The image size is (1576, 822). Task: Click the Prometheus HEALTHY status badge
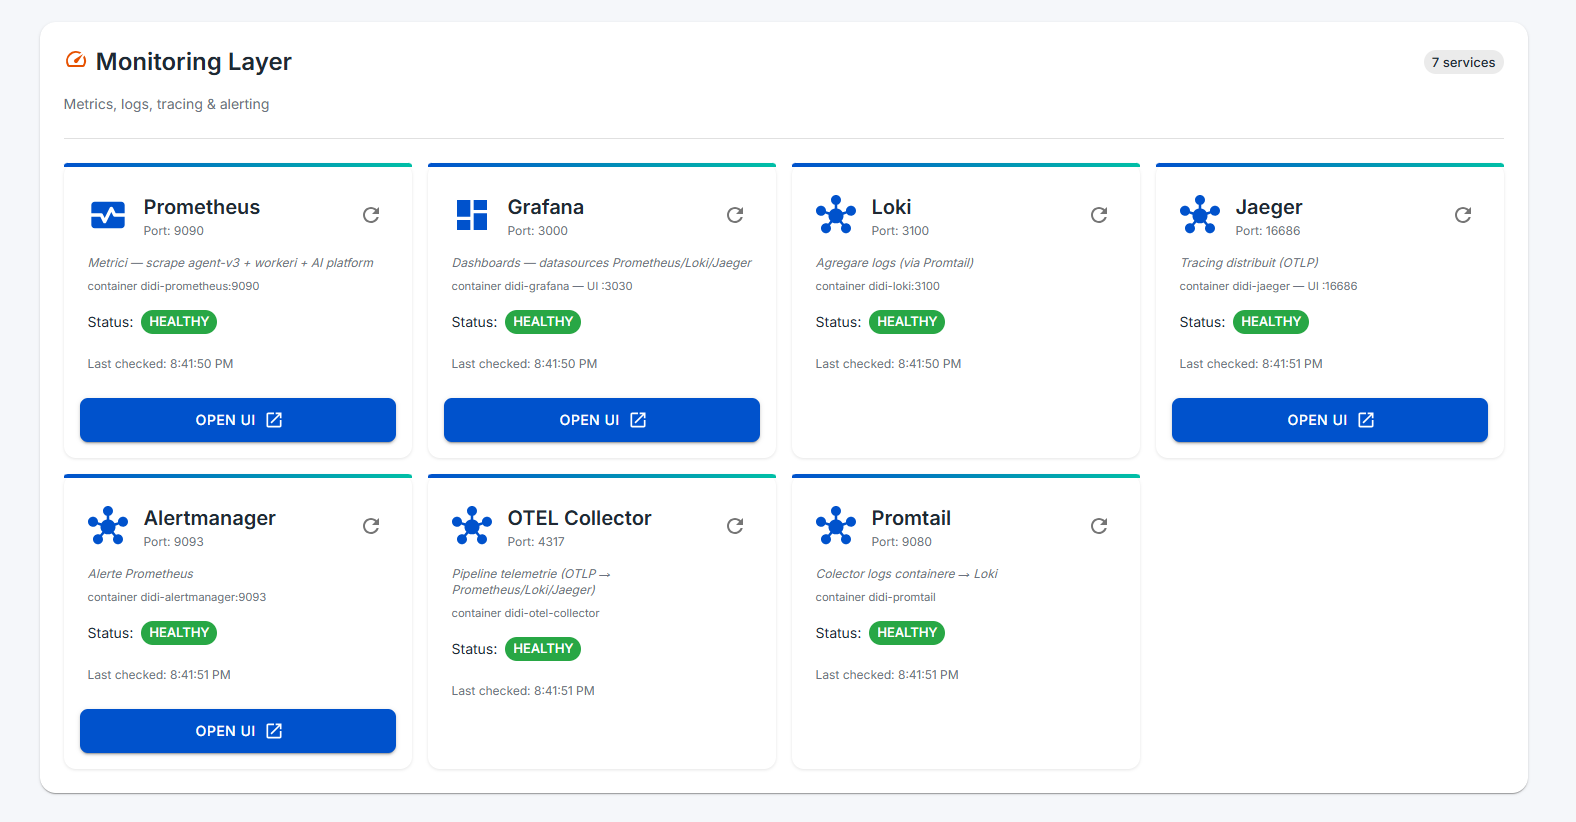coord(179,322)
